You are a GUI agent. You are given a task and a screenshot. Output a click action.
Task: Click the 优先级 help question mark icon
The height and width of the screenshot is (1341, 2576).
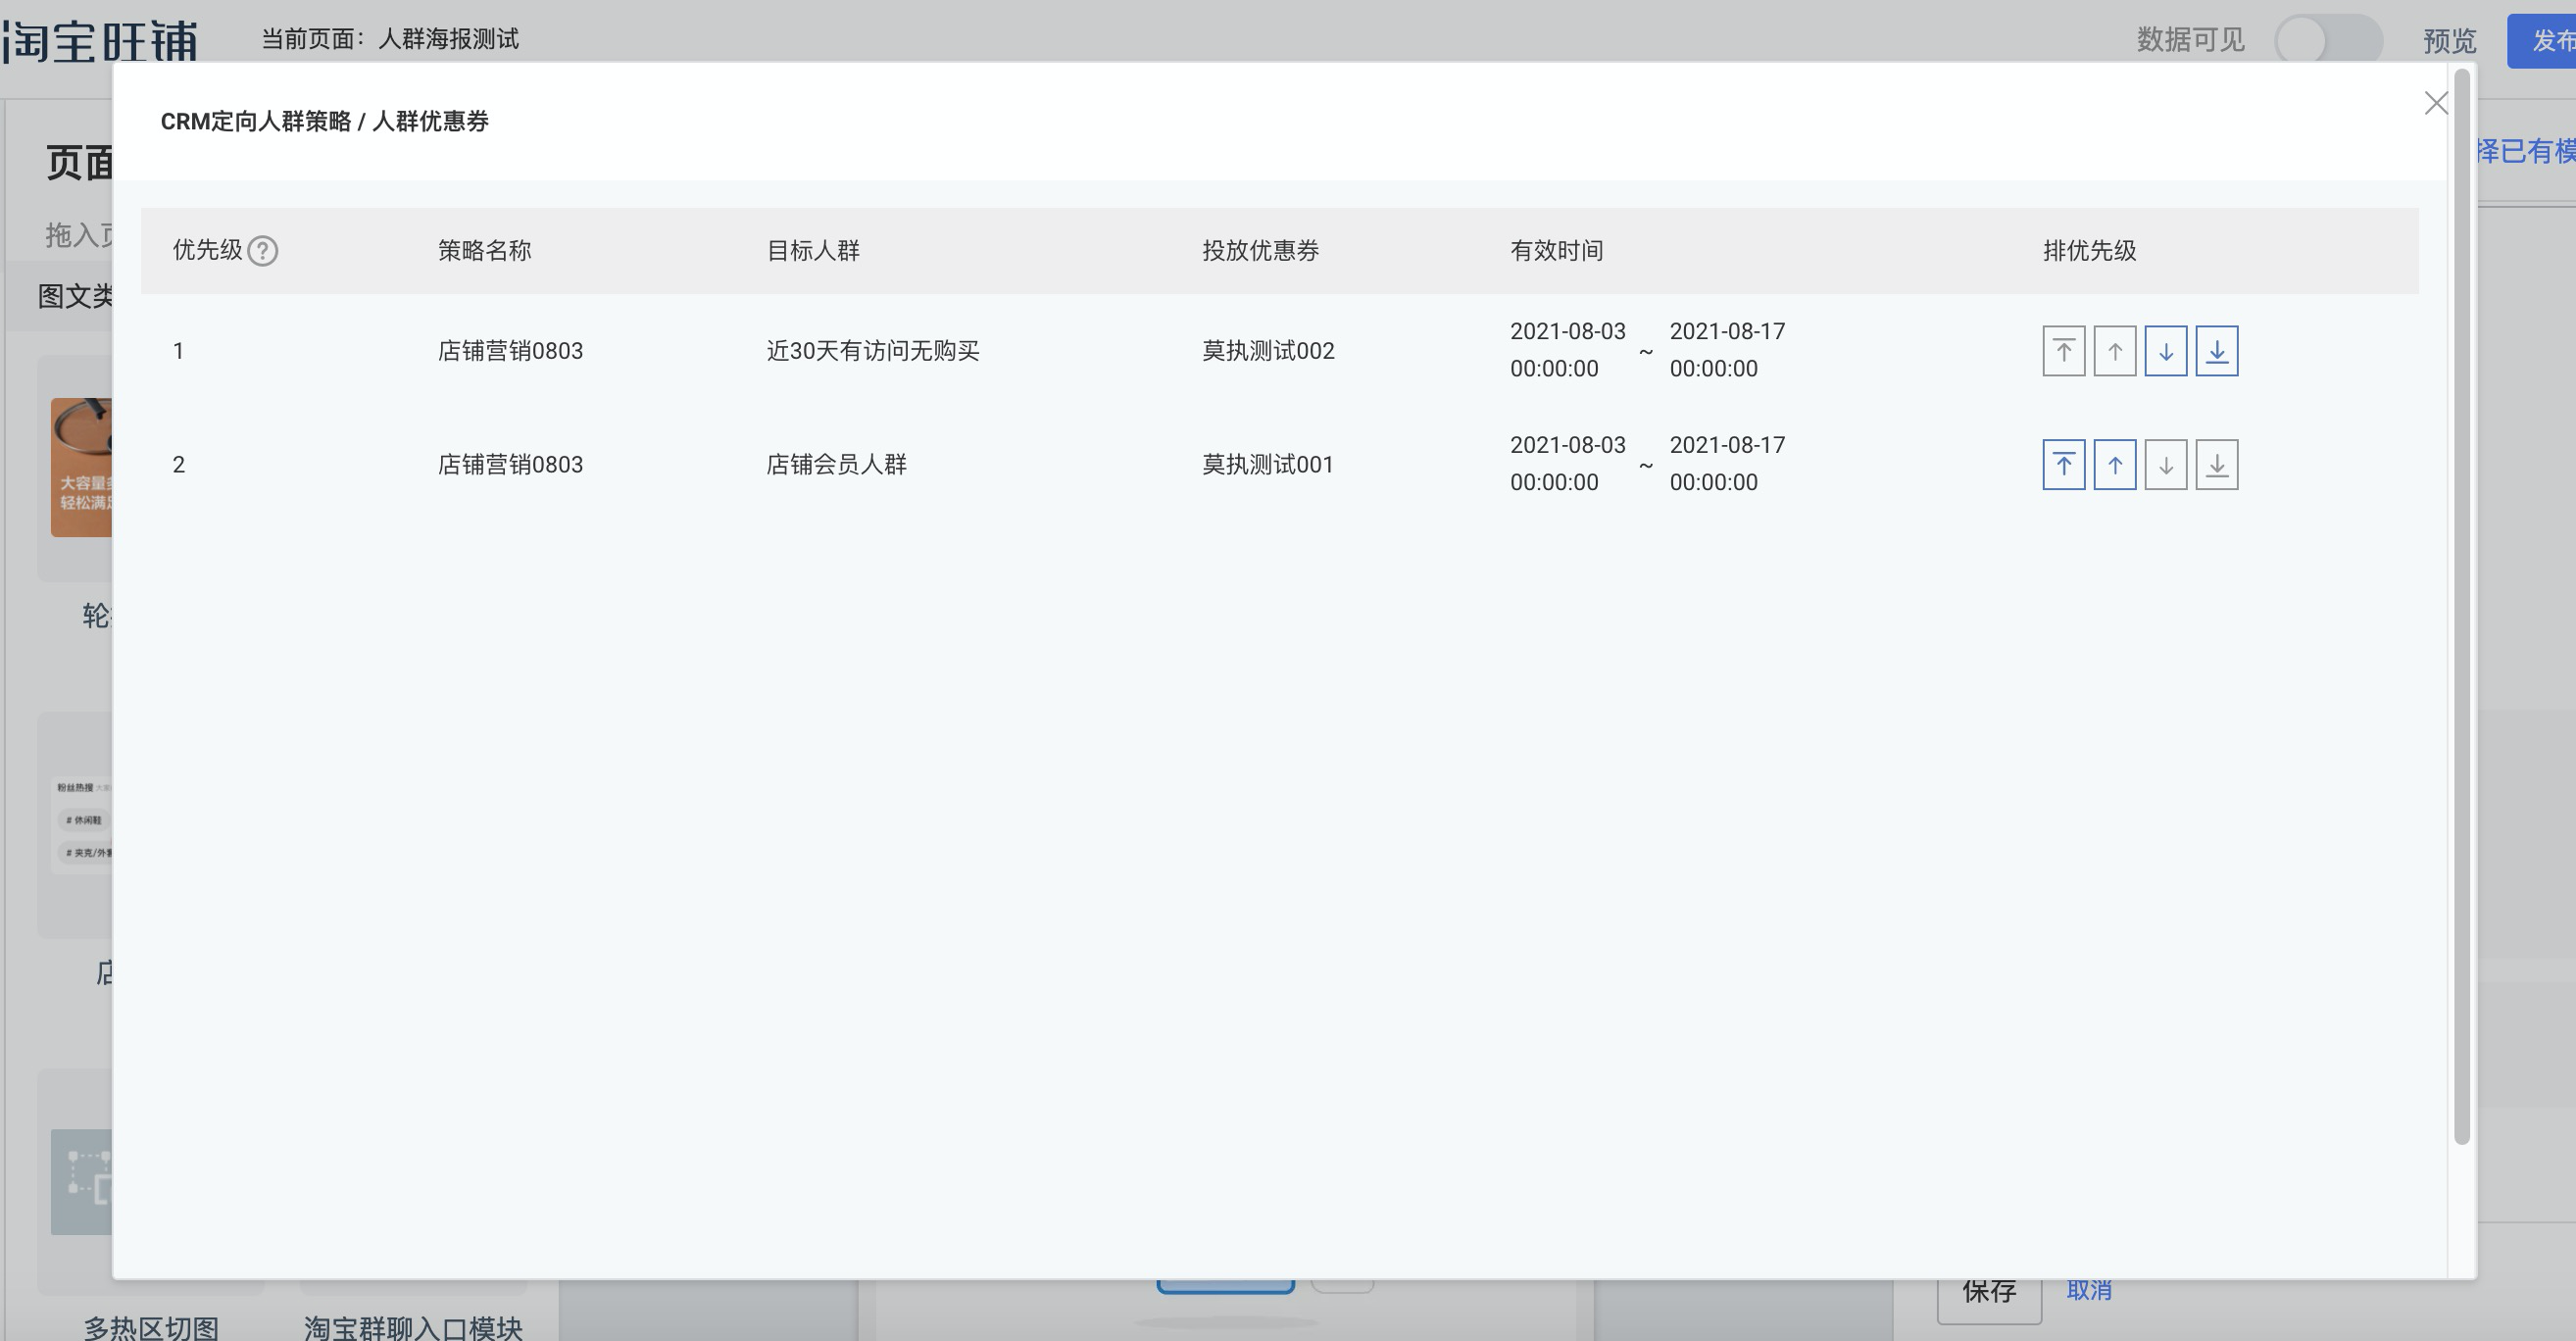pos(262,251)
